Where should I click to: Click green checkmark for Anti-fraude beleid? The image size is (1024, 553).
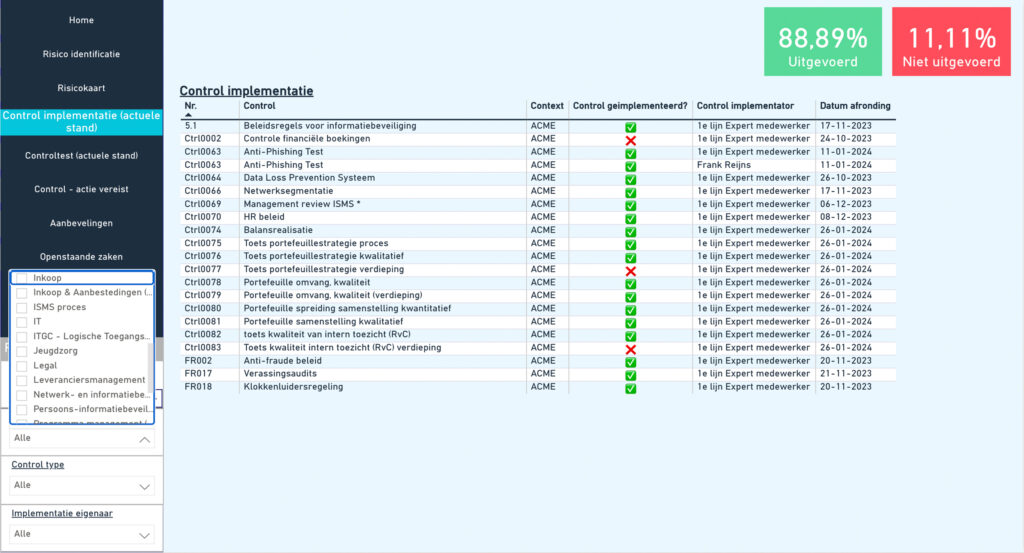[630, 362]
